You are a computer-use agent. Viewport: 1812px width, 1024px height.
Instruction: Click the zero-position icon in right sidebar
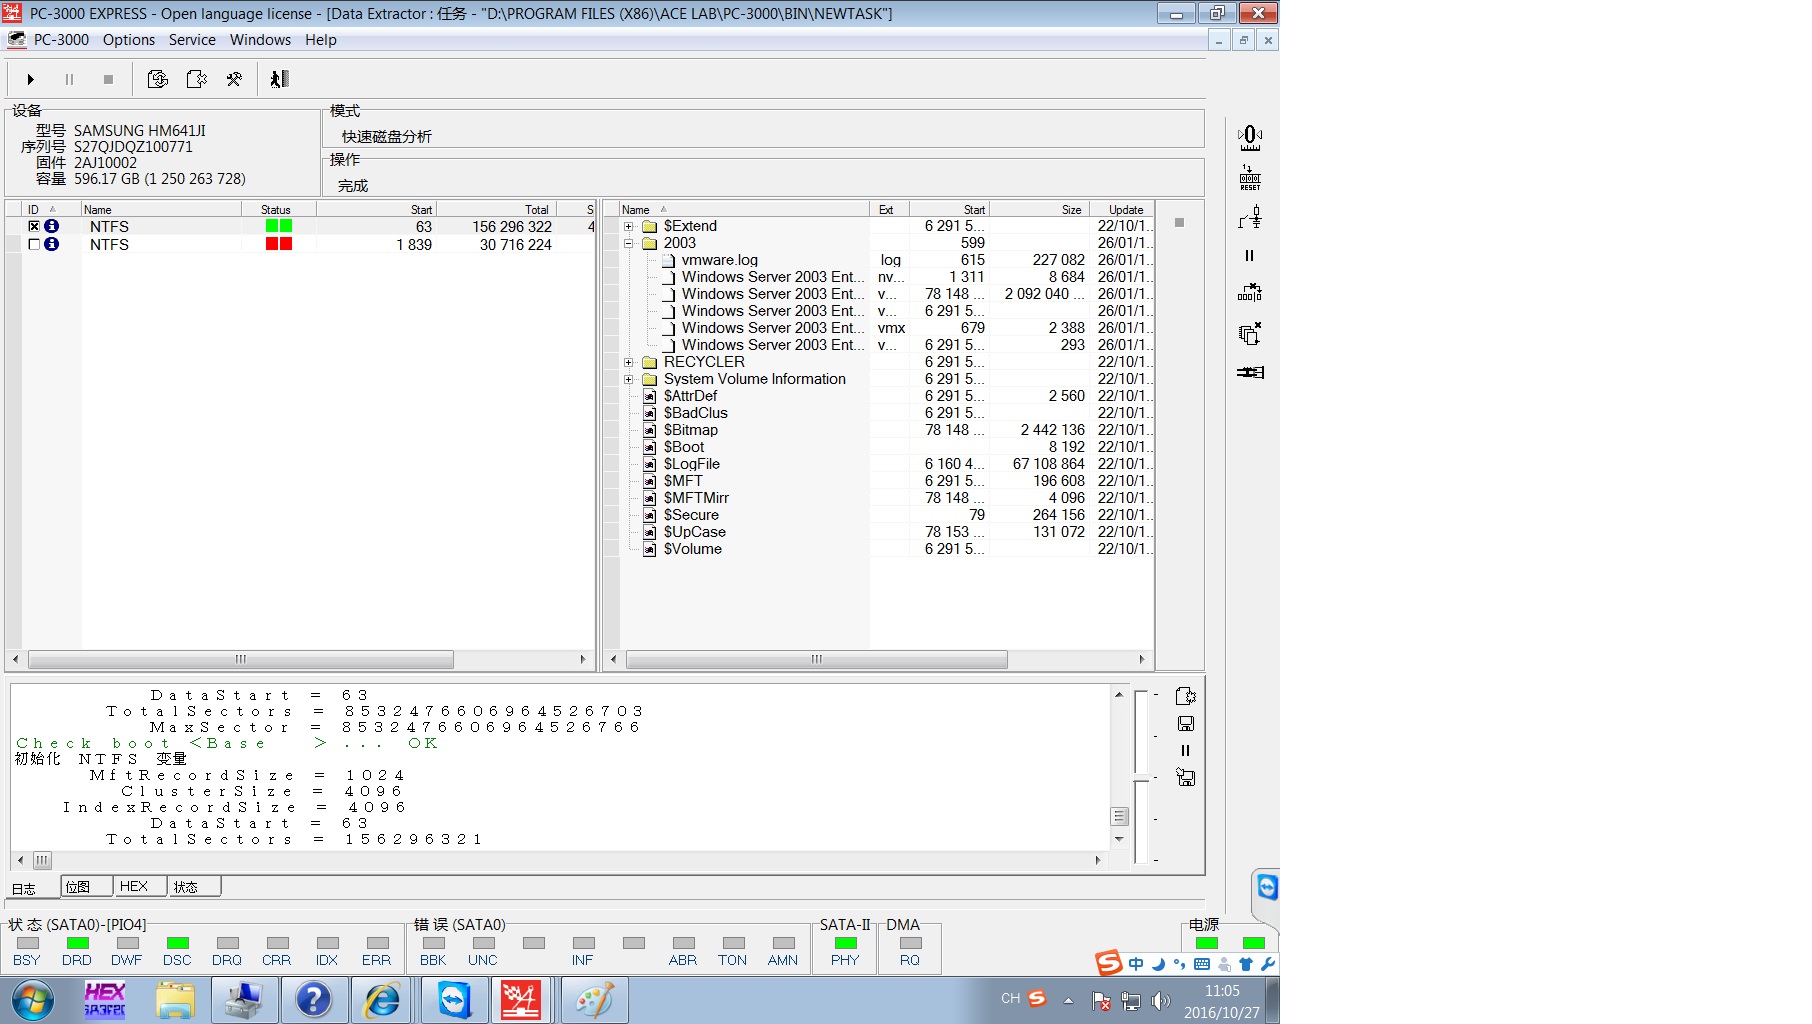coord(1250,138)
